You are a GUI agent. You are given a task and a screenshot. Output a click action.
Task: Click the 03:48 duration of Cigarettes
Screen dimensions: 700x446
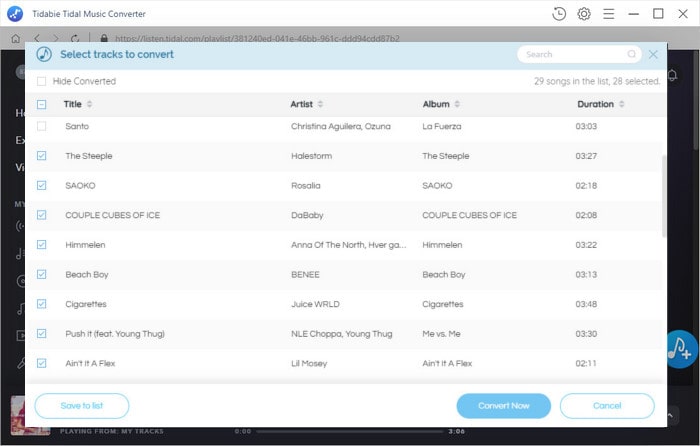click(x=586, y=304)
